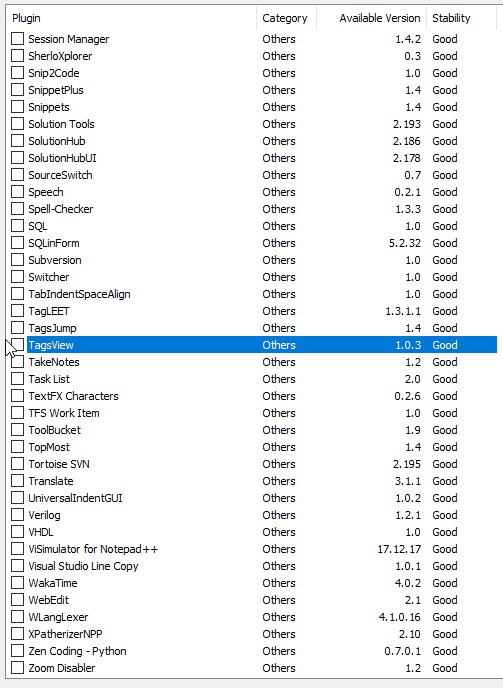Click the UniversalIndentGUI plugin name
The image size is (503, 688).
[x=75, y=498]
